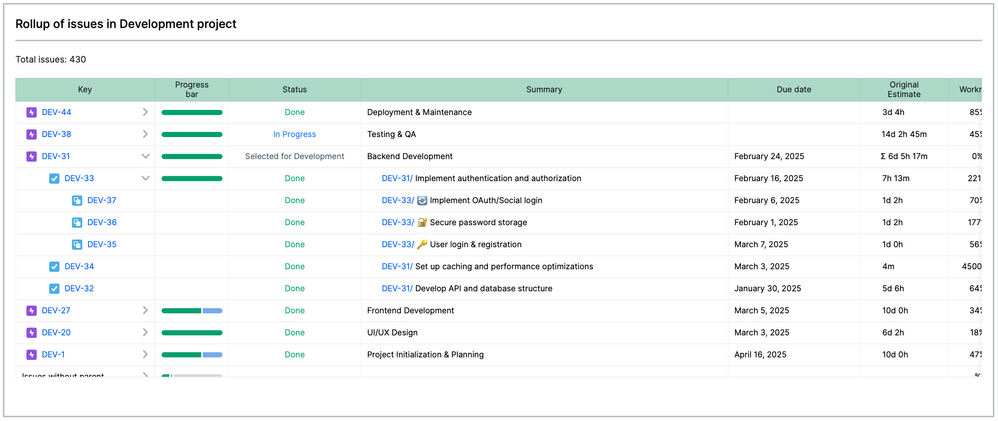Click the lock emoji before Secure password storage
This screenshot has height=421, width=998.
click(x=421, y=222)
